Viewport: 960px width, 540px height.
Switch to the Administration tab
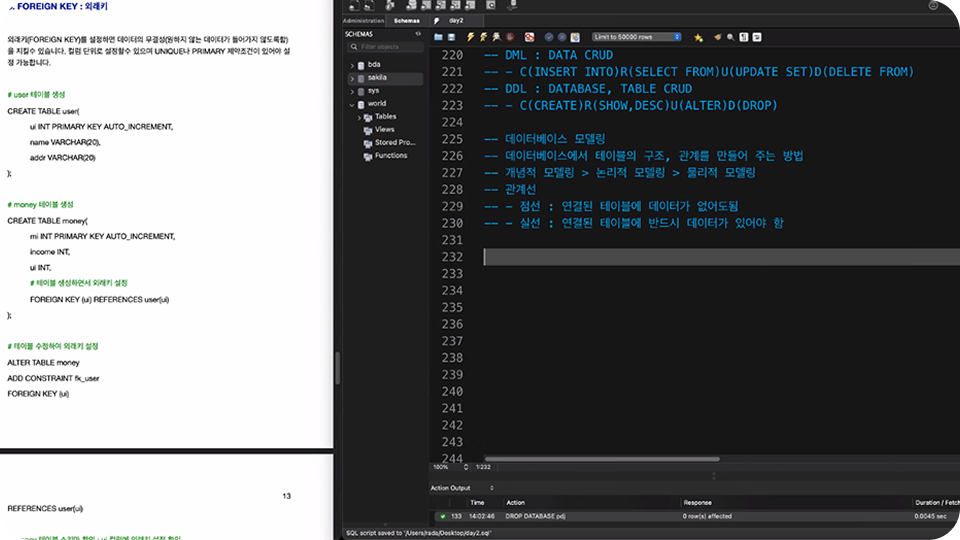pos(364,21)
